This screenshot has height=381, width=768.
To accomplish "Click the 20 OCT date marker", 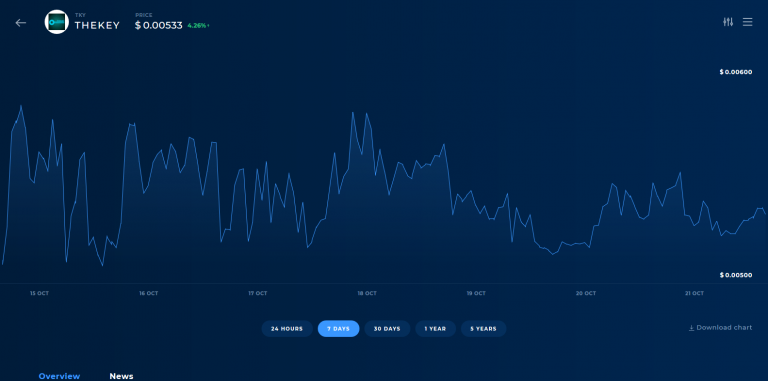I will click(586, 293).
